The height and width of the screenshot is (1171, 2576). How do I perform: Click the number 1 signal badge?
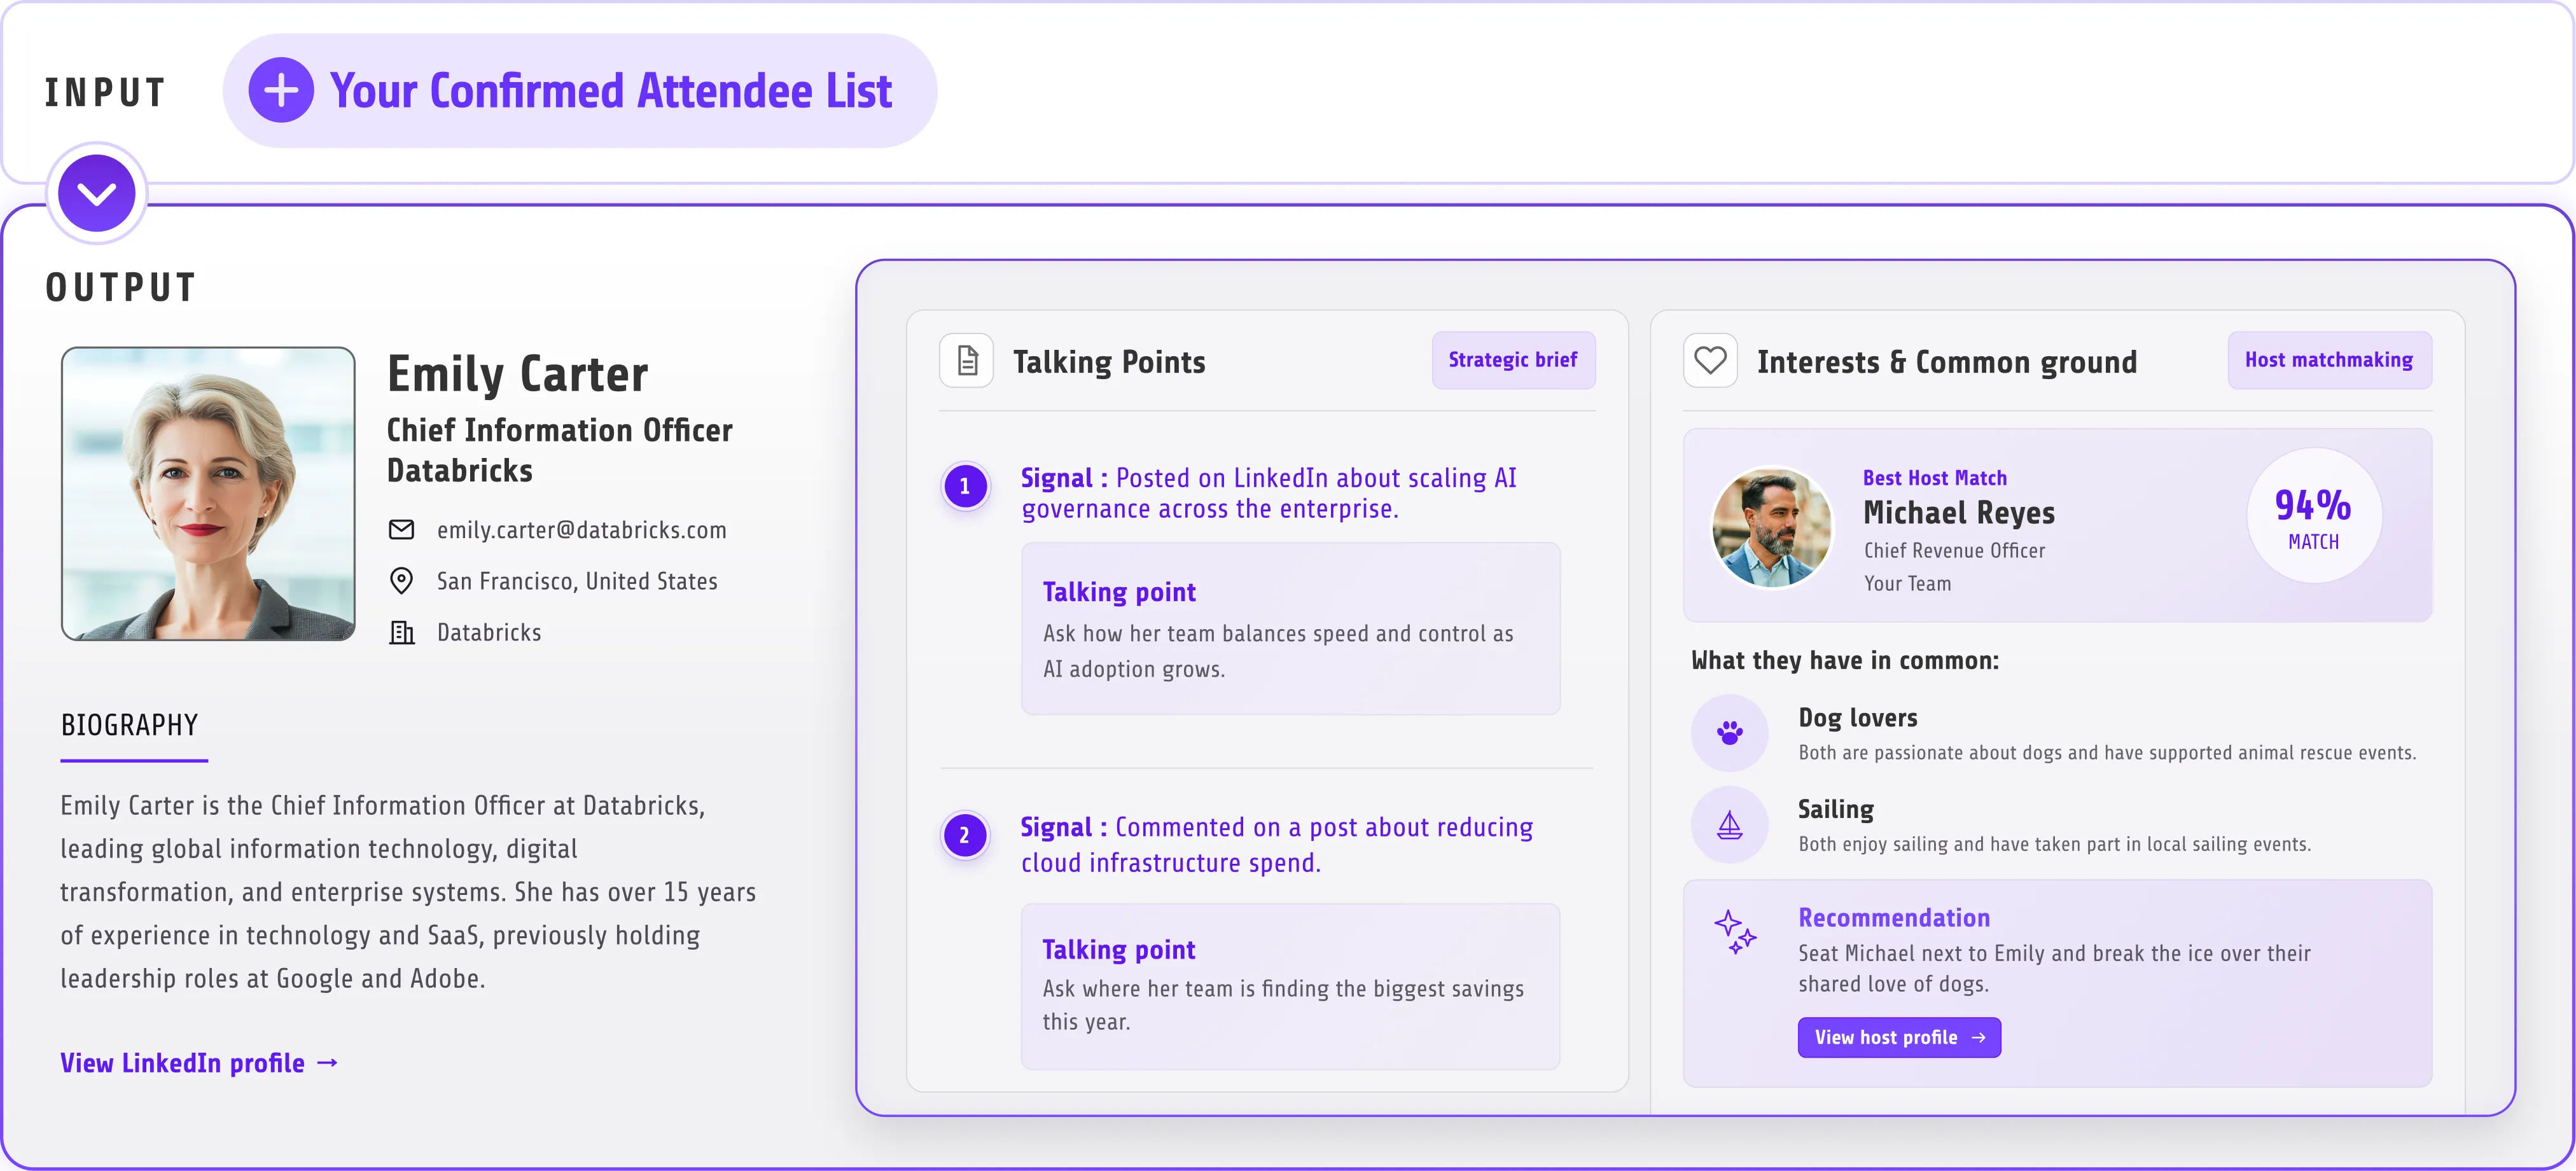[x=965, y=486]
